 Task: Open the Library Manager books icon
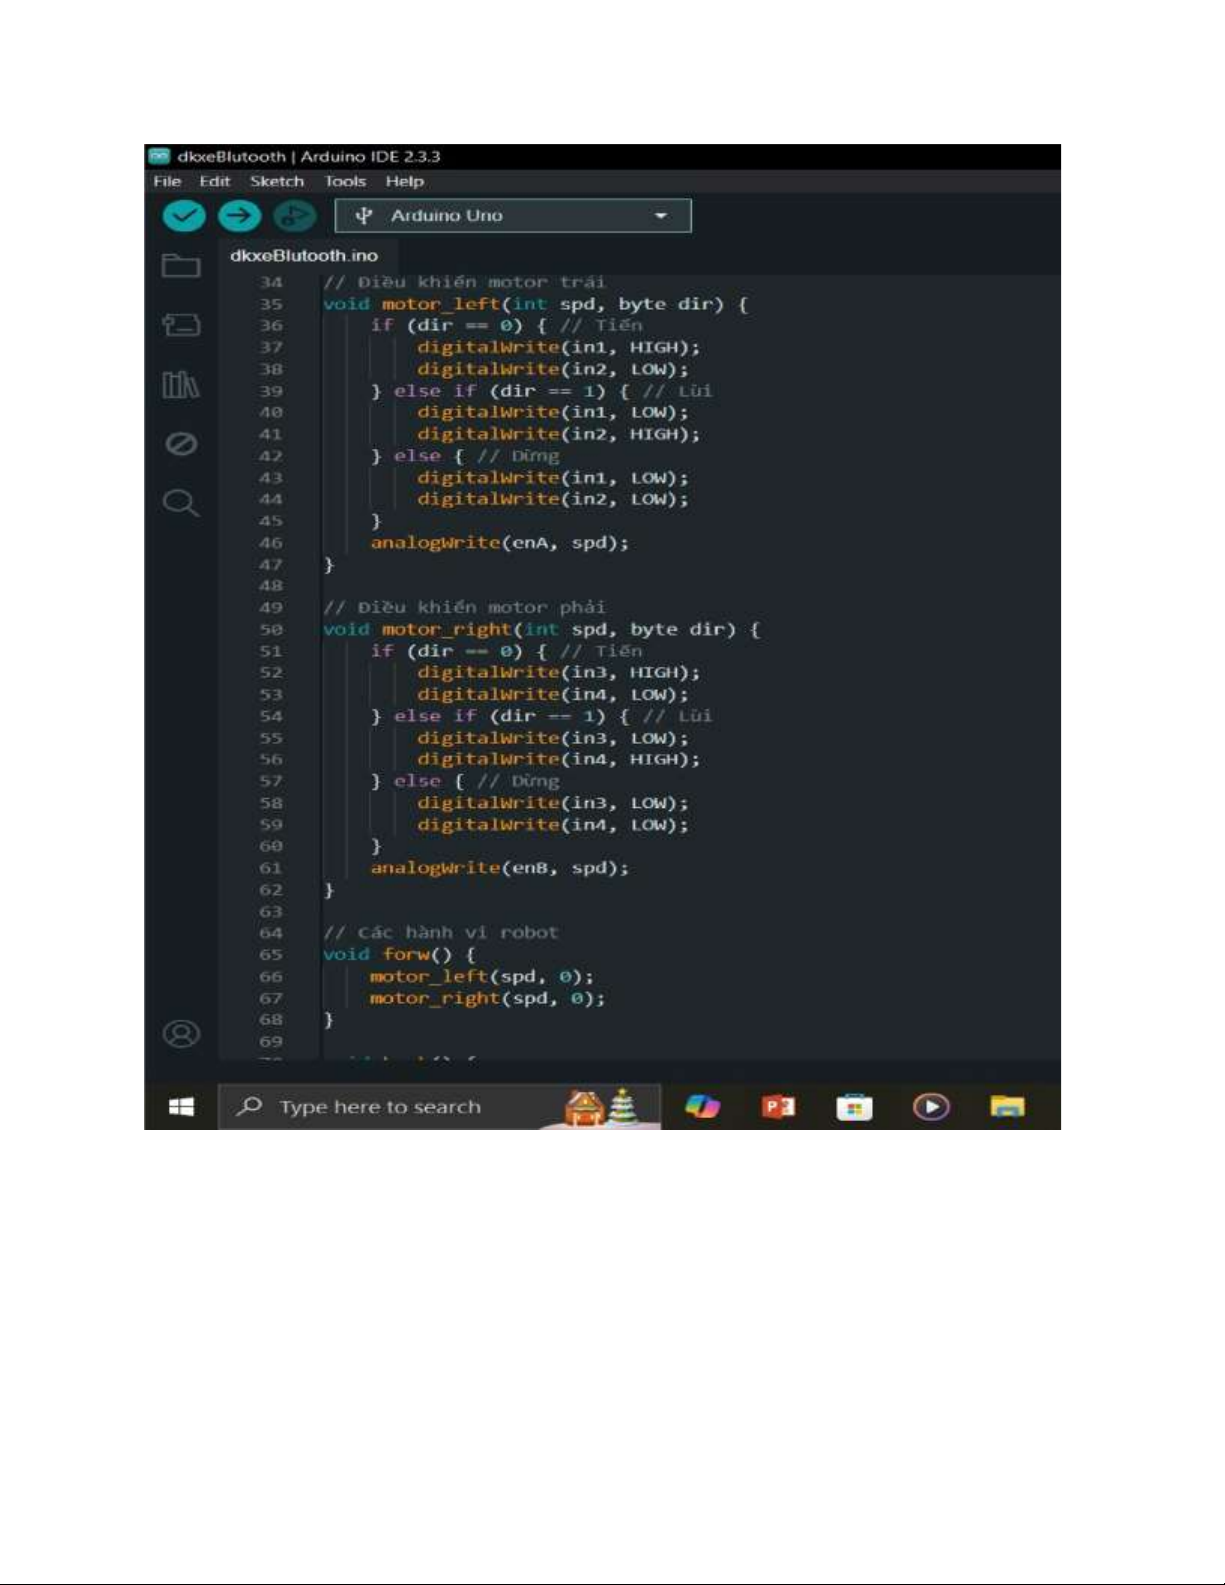(x=181, y=385)
